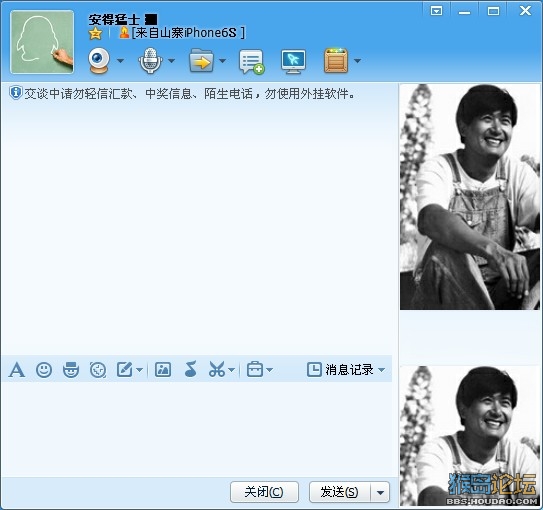543x510 pixels.
Task: Open remote desktop assistance icon
Action: (293, 62)
